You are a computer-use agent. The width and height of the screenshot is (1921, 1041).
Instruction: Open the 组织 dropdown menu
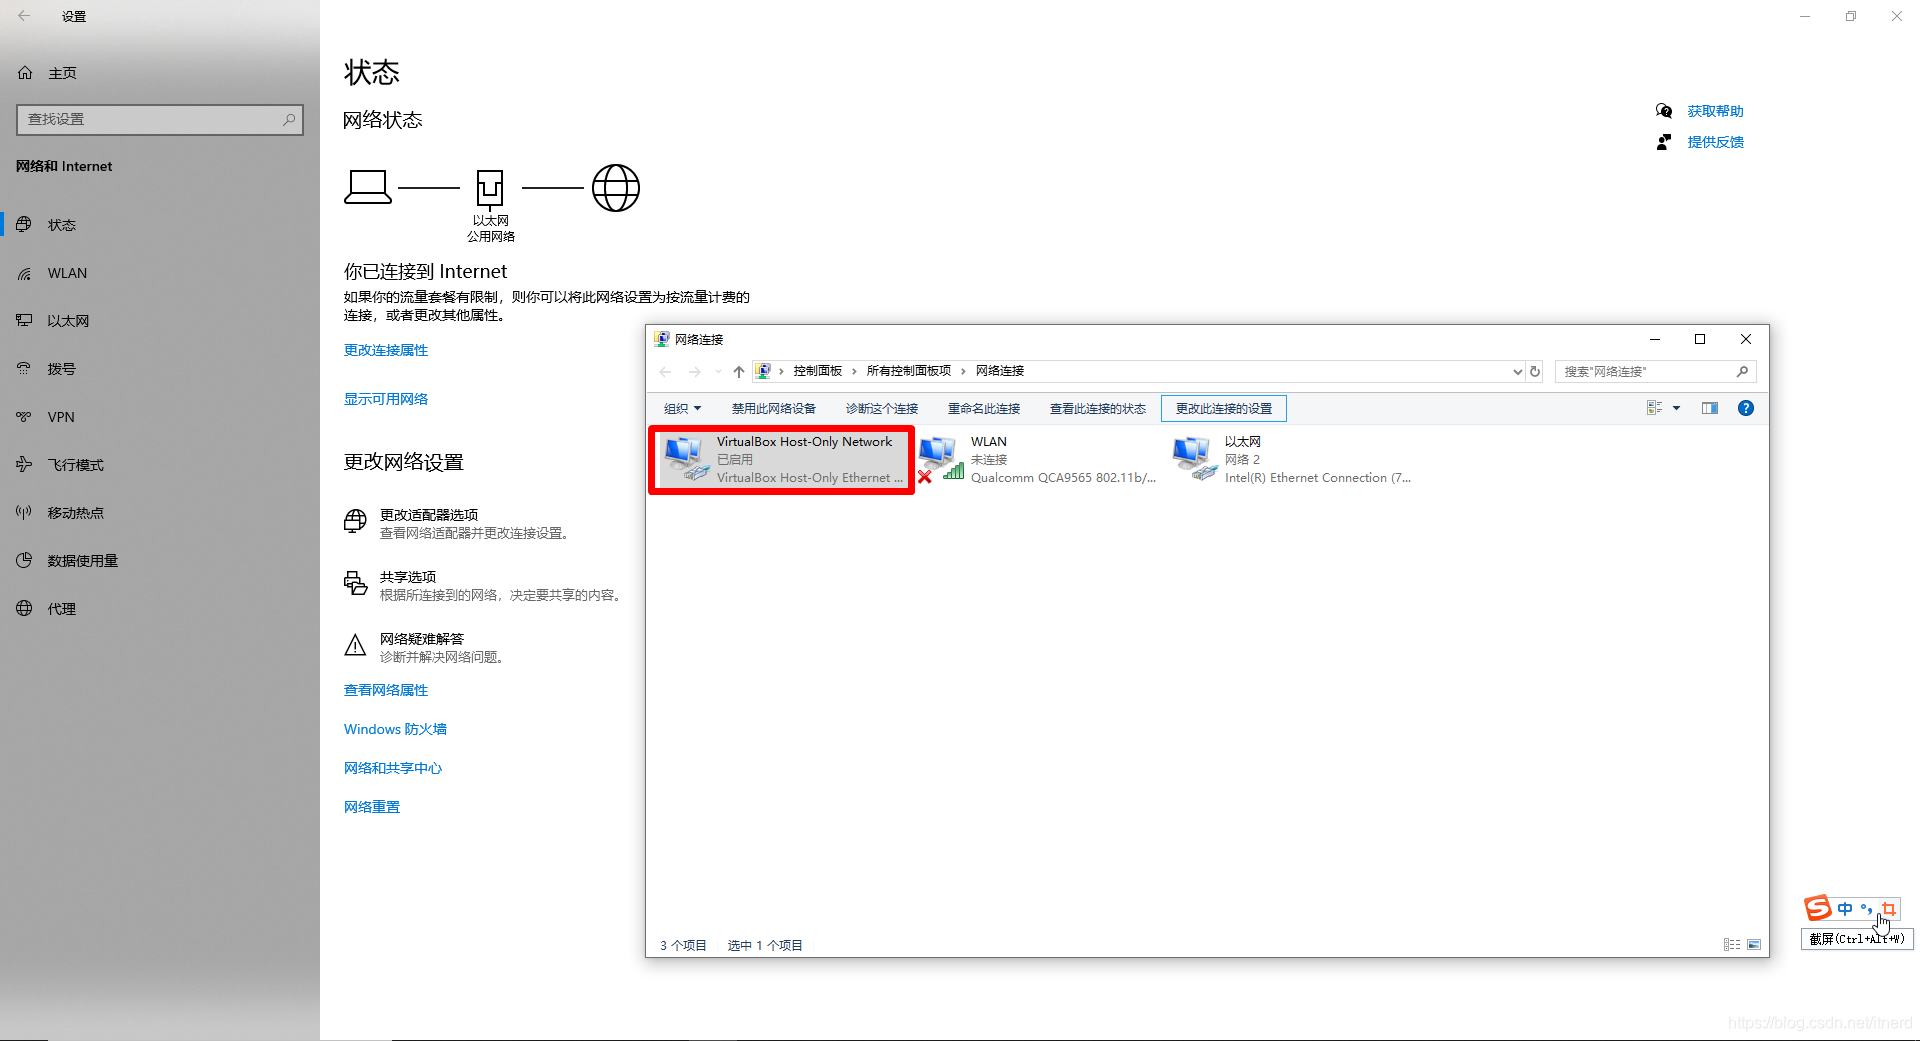tap(683, 408)
